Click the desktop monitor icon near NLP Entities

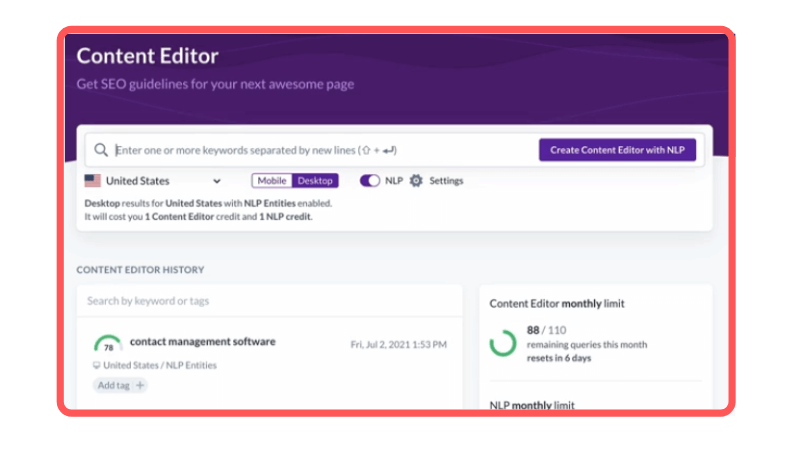[x=96, y=365]
